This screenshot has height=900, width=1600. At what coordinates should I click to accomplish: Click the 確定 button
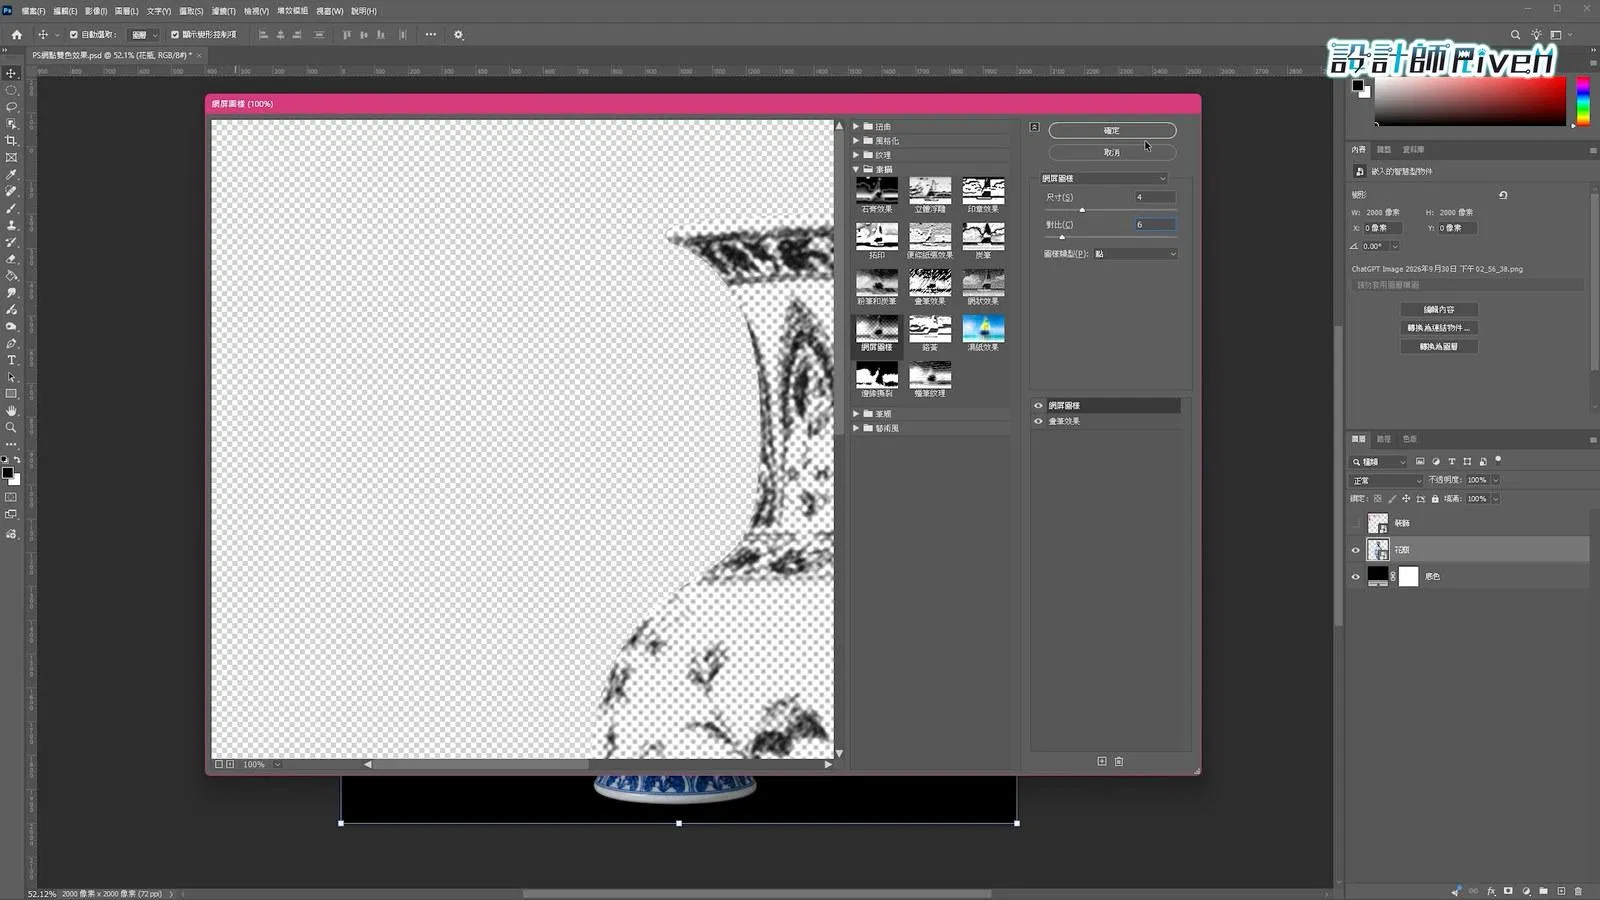[1112, 131]
